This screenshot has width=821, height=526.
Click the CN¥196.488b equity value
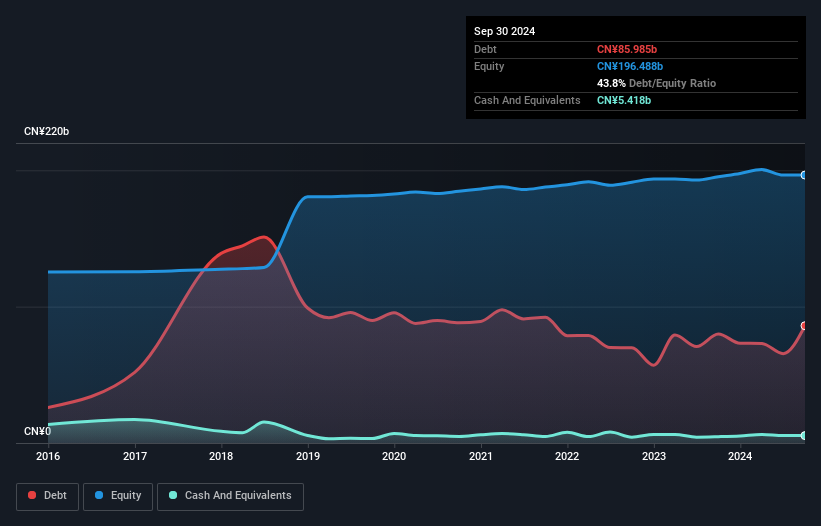630,66
